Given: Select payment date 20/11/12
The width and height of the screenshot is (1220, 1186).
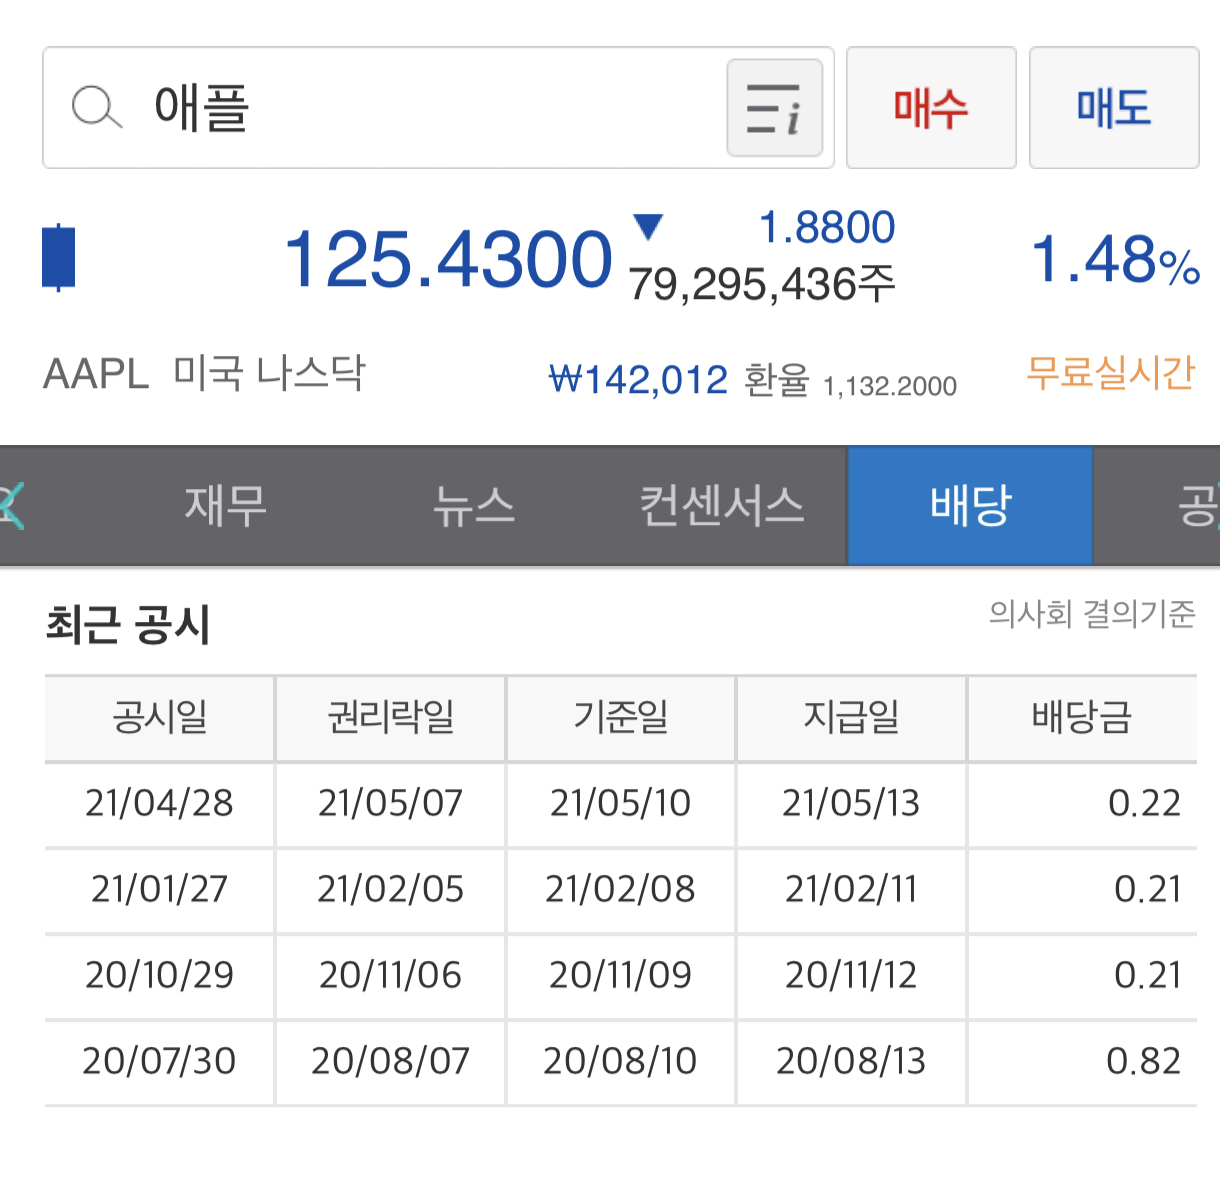Looking at the screenshot, I should click(851, 975).
